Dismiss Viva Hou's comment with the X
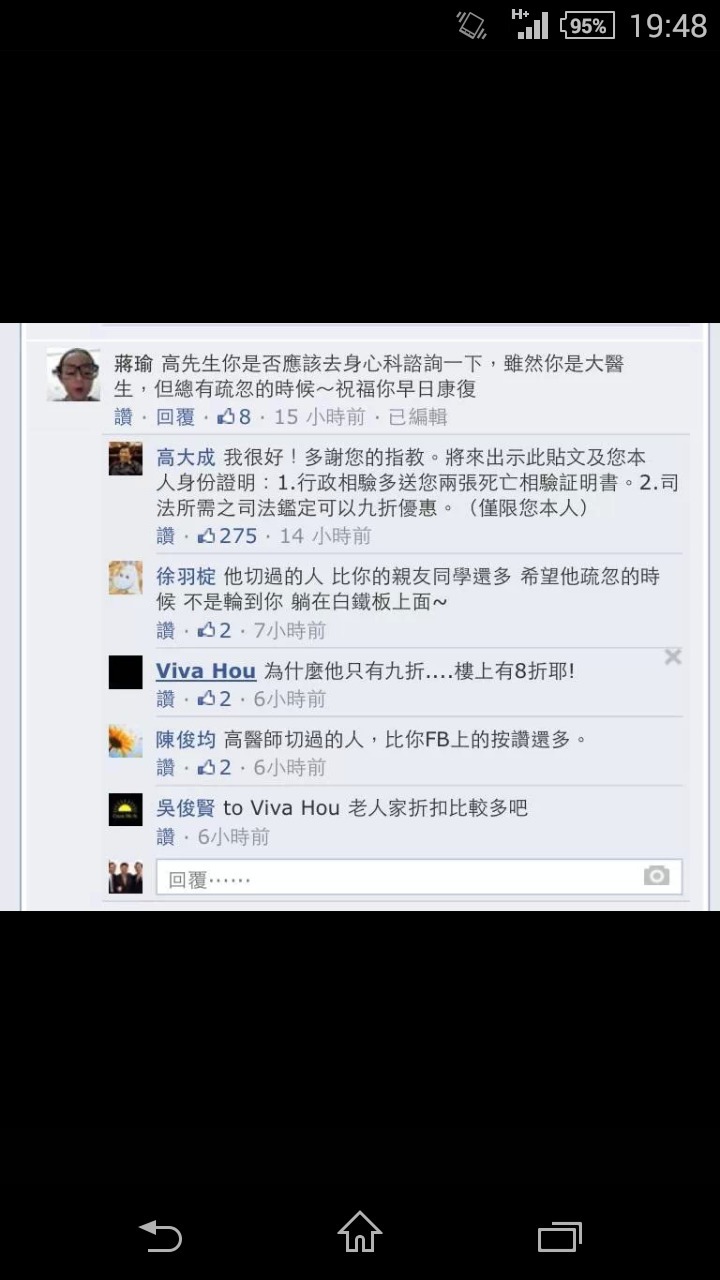720x1280 pixels. [x=673, y=657]
